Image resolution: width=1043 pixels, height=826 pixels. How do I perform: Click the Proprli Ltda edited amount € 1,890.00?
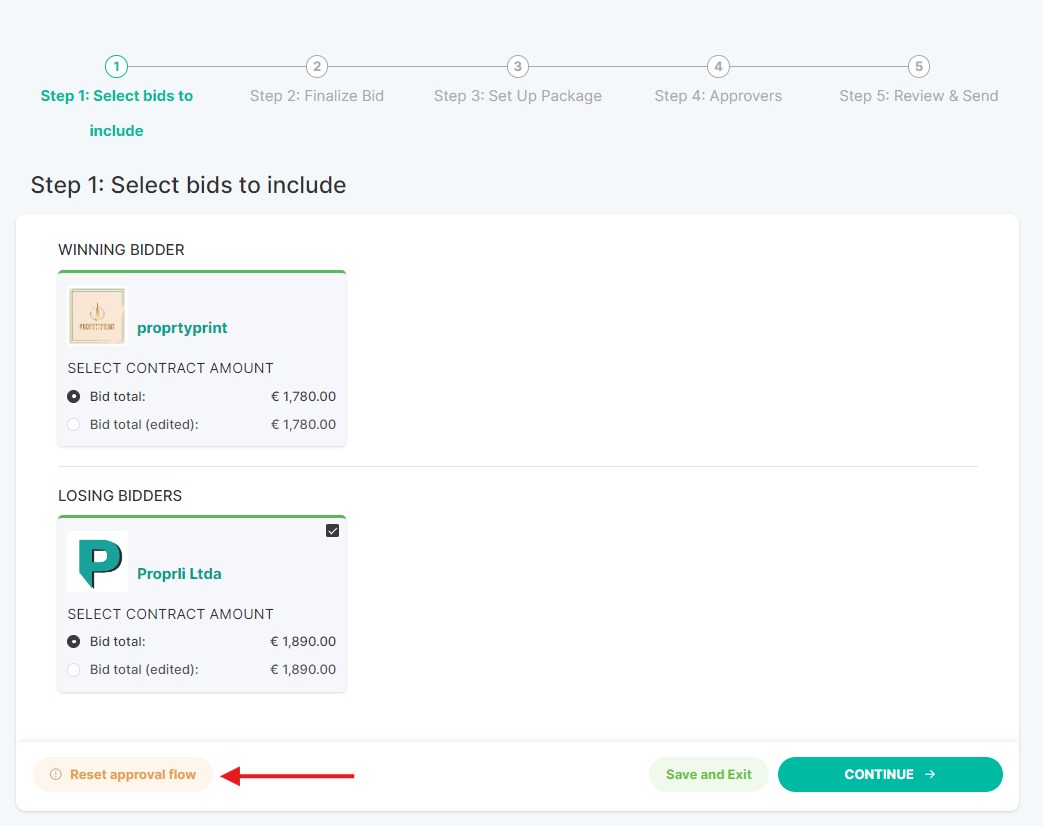[303, 670]
